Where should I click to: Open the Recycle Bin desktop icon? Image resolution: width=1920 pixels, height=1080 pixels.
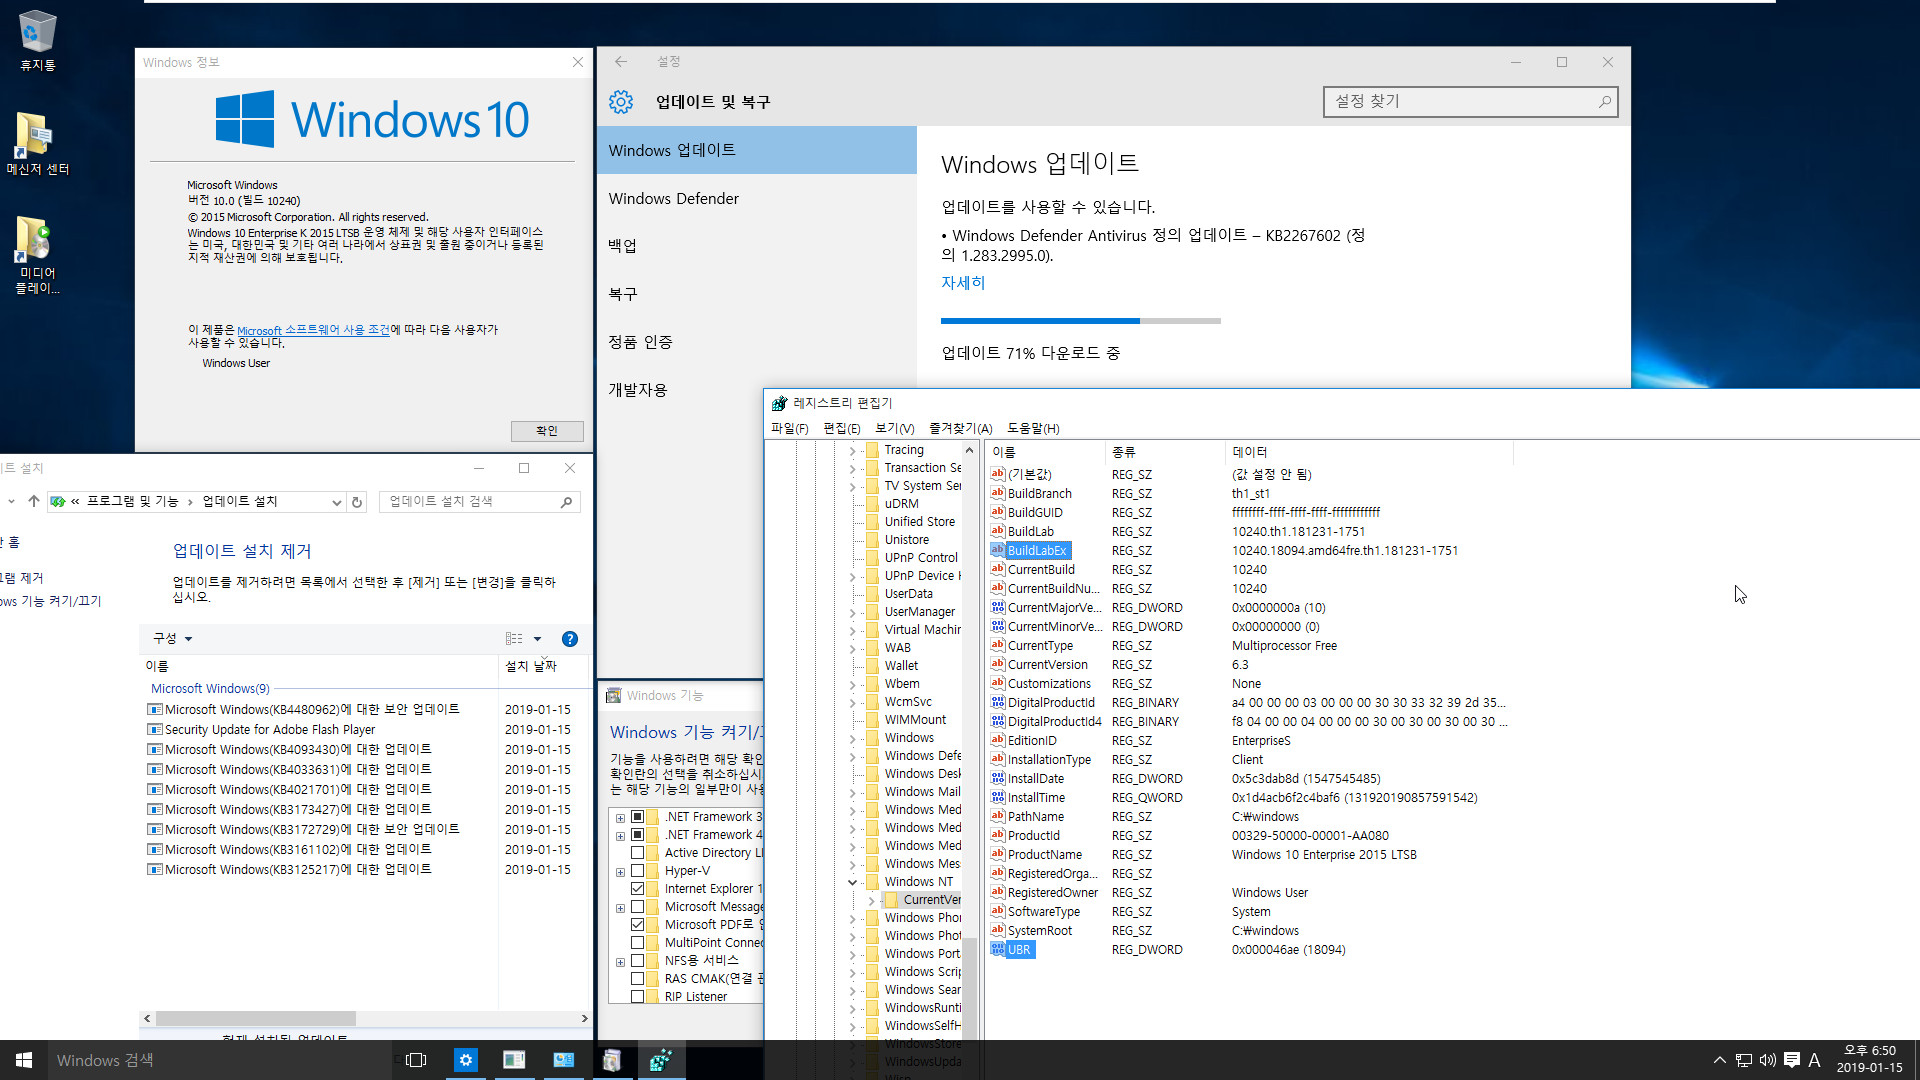[x=37, y=40]
